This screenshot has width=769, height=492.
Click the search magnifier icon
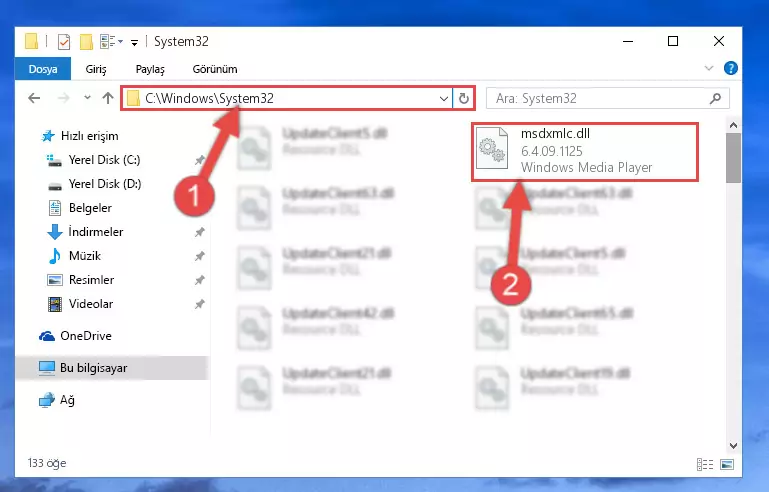[x=716, y=99]
